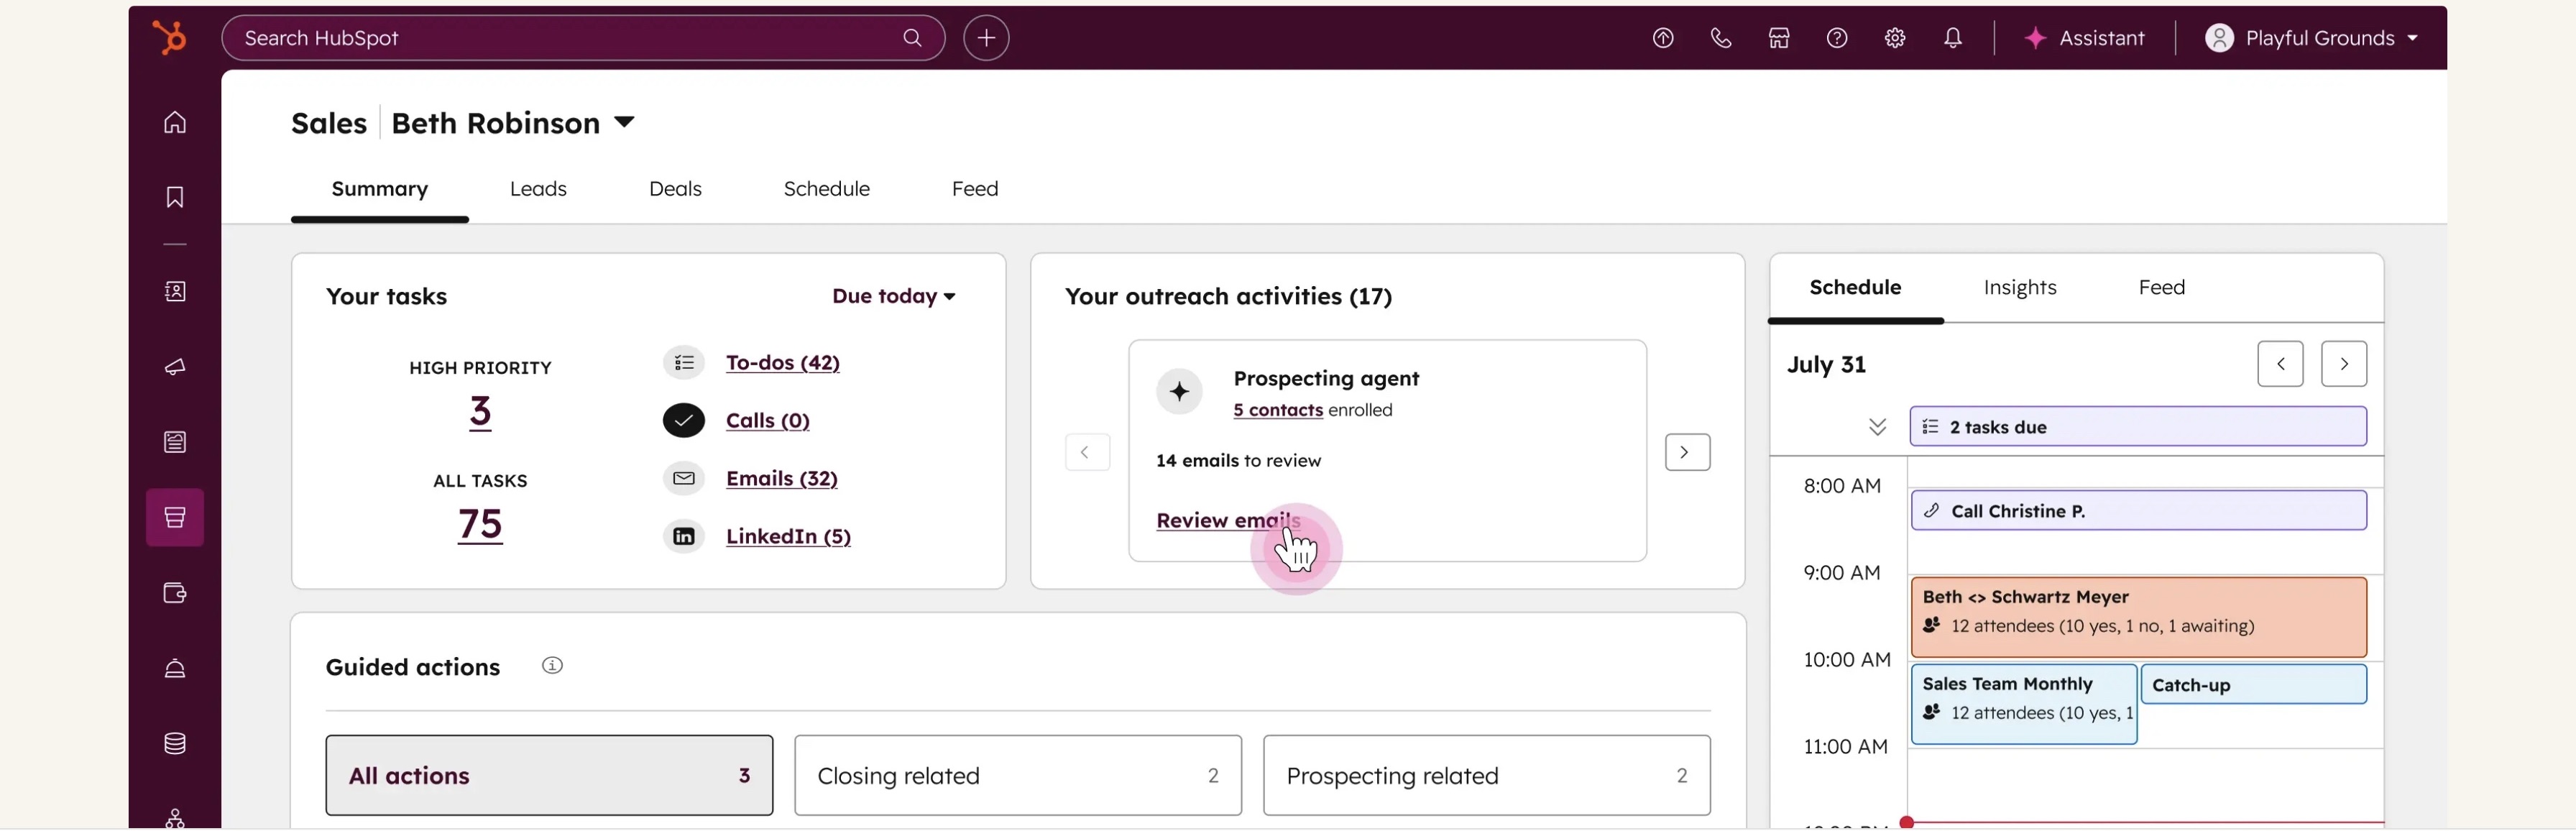Open the Beth Robinson user dropdown
The width and height of the screenshot is (2576, 831).
[x=624, y=123]
